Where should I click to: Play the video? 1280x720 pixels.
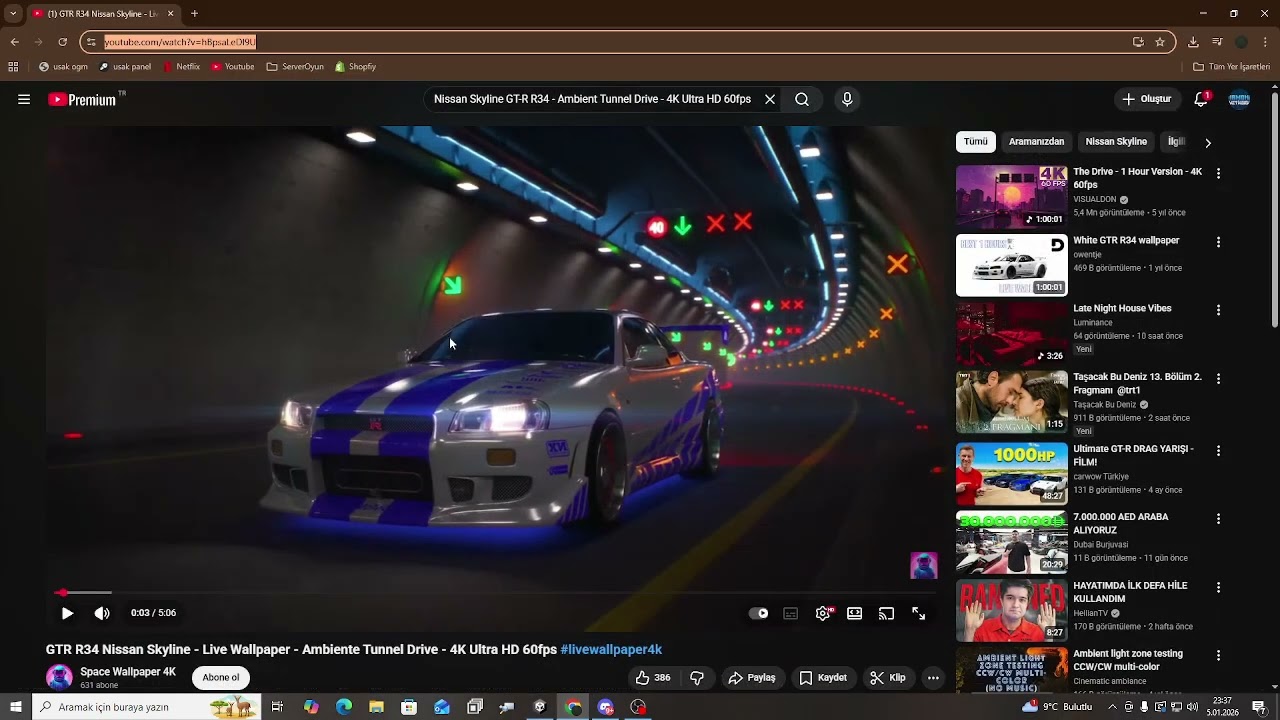tap(67, 613)
